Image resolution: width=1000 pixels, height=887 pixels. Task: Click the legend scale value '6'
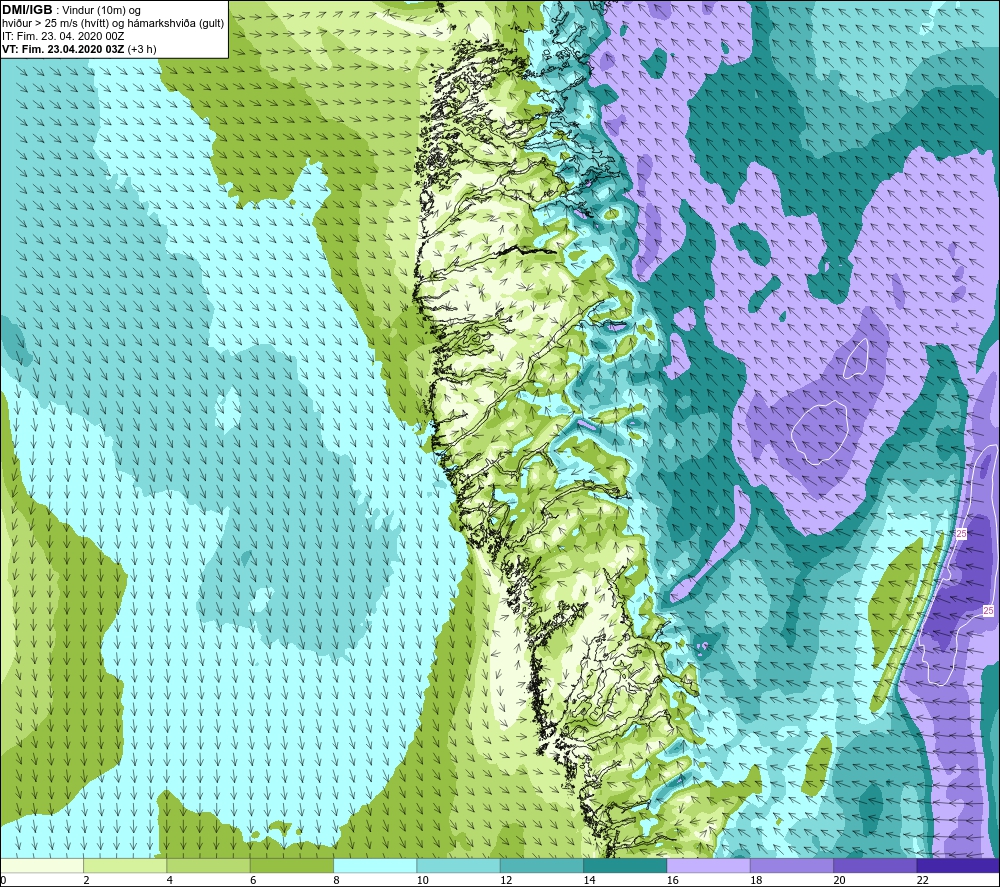[x=253, y=880]
